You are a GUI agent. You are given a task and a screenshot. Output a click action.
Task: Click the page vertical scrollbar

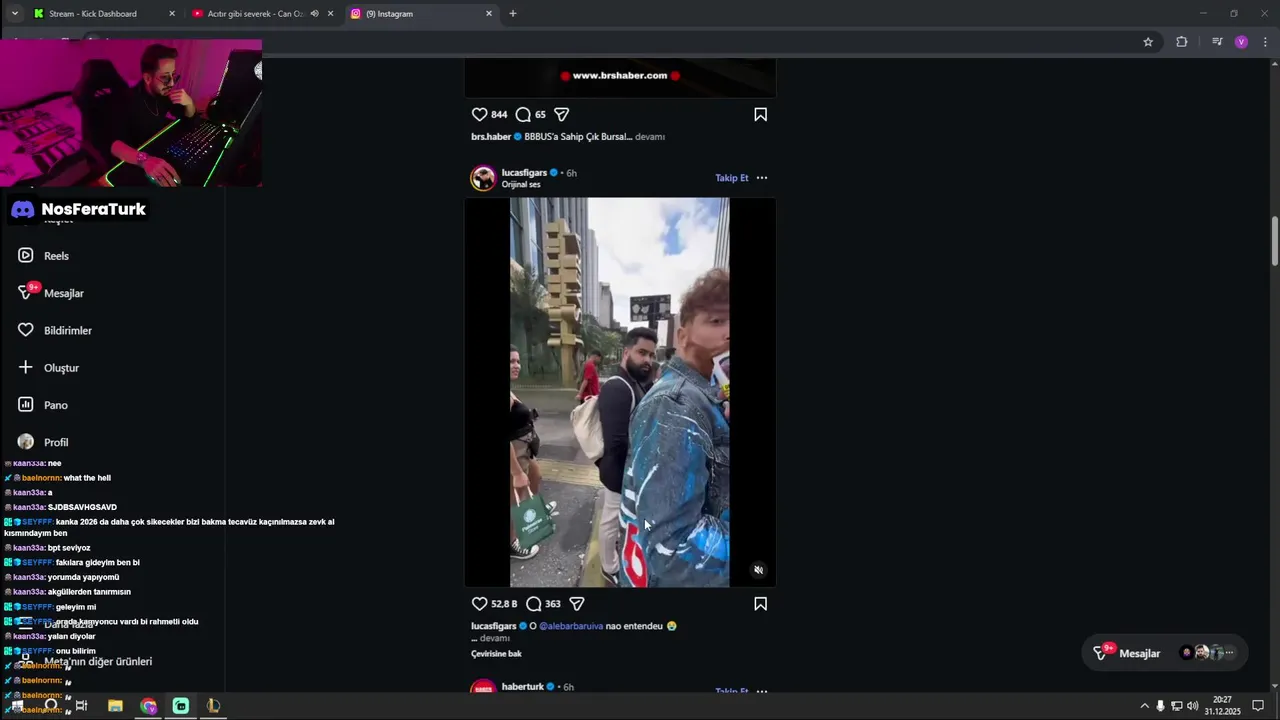(1275, 241)
